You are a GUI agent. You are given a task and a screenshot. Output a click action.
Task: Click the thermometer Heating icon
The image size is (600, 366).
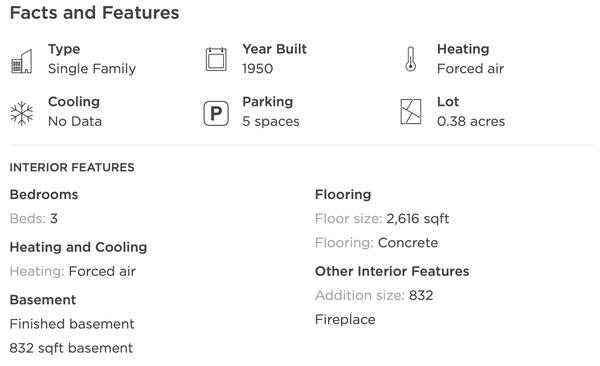click(x=411, y=59)
